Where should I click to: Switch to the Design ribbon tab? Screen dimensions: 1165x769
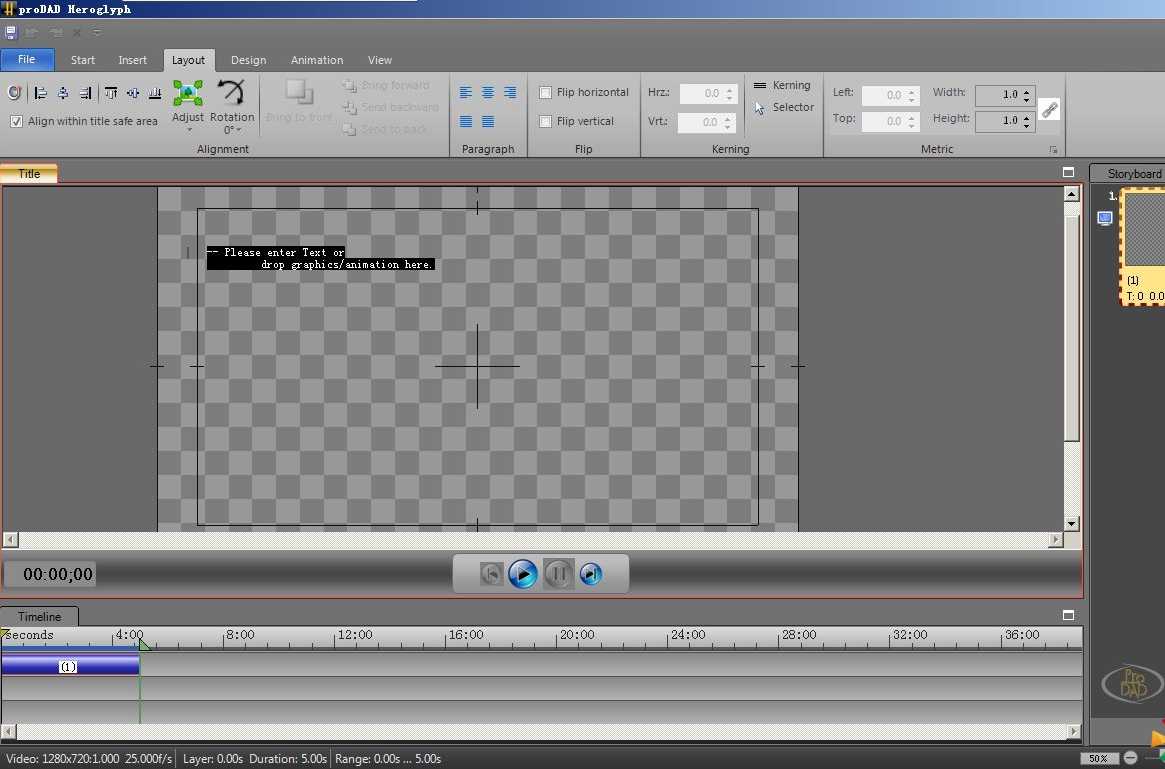click(248, 60)
